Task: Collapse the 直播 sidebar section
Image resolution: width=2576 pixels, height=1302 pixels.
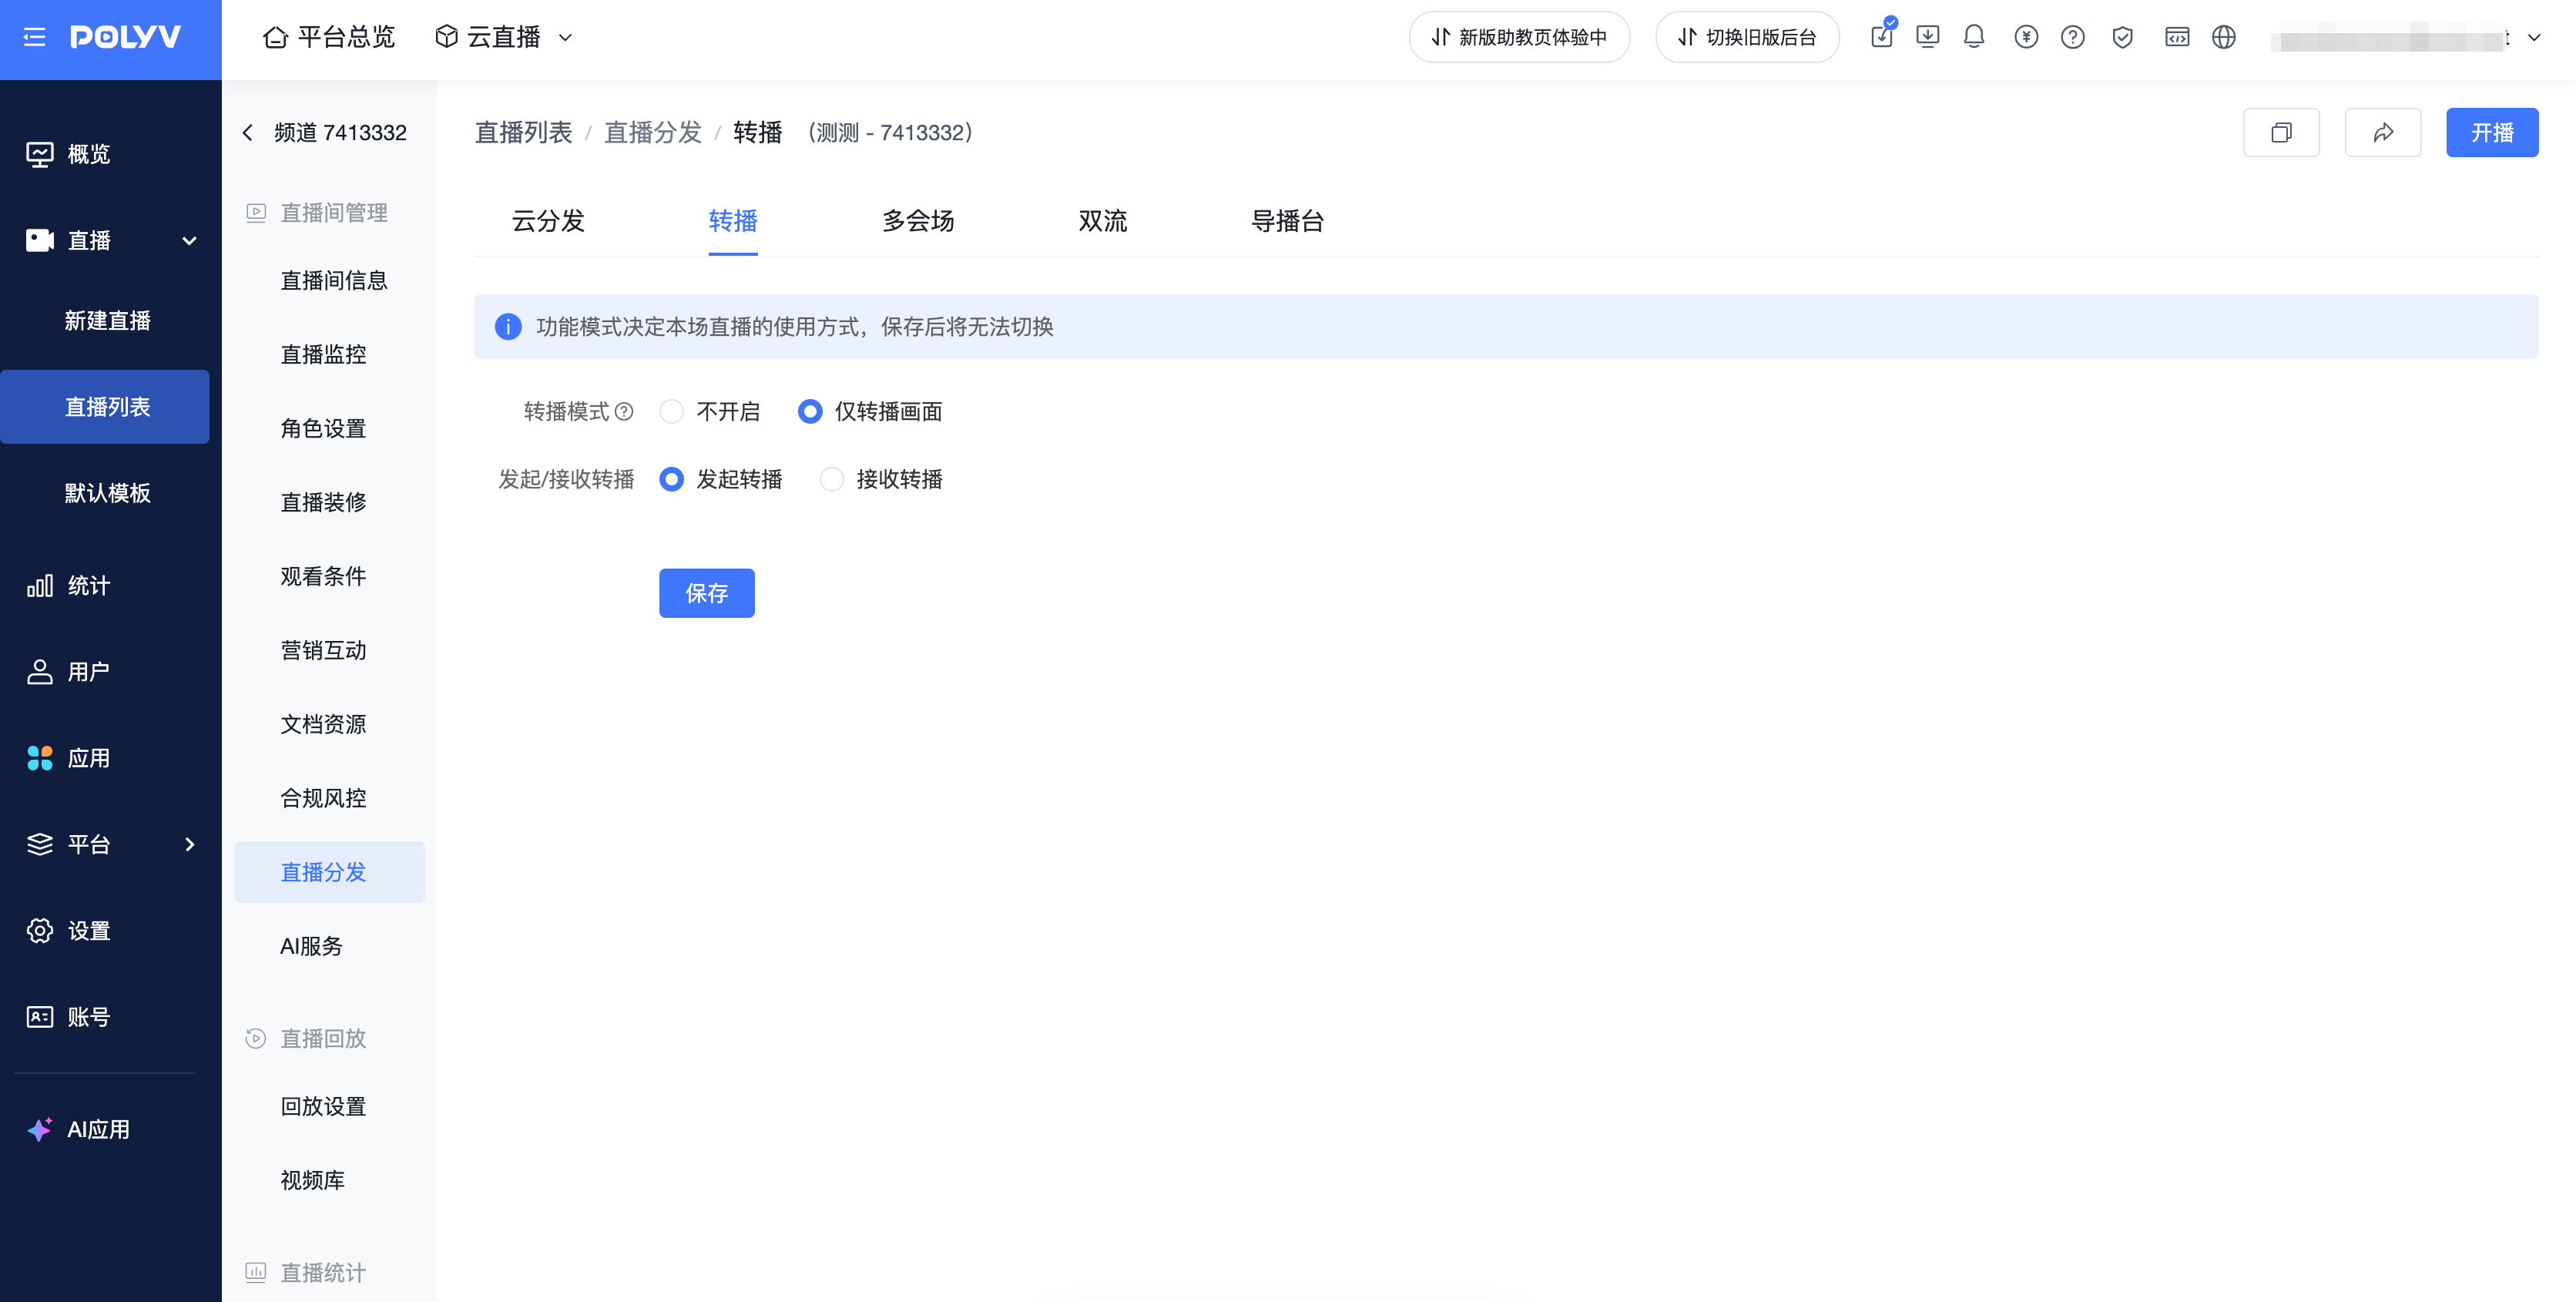Action: [x=189, y=241]
